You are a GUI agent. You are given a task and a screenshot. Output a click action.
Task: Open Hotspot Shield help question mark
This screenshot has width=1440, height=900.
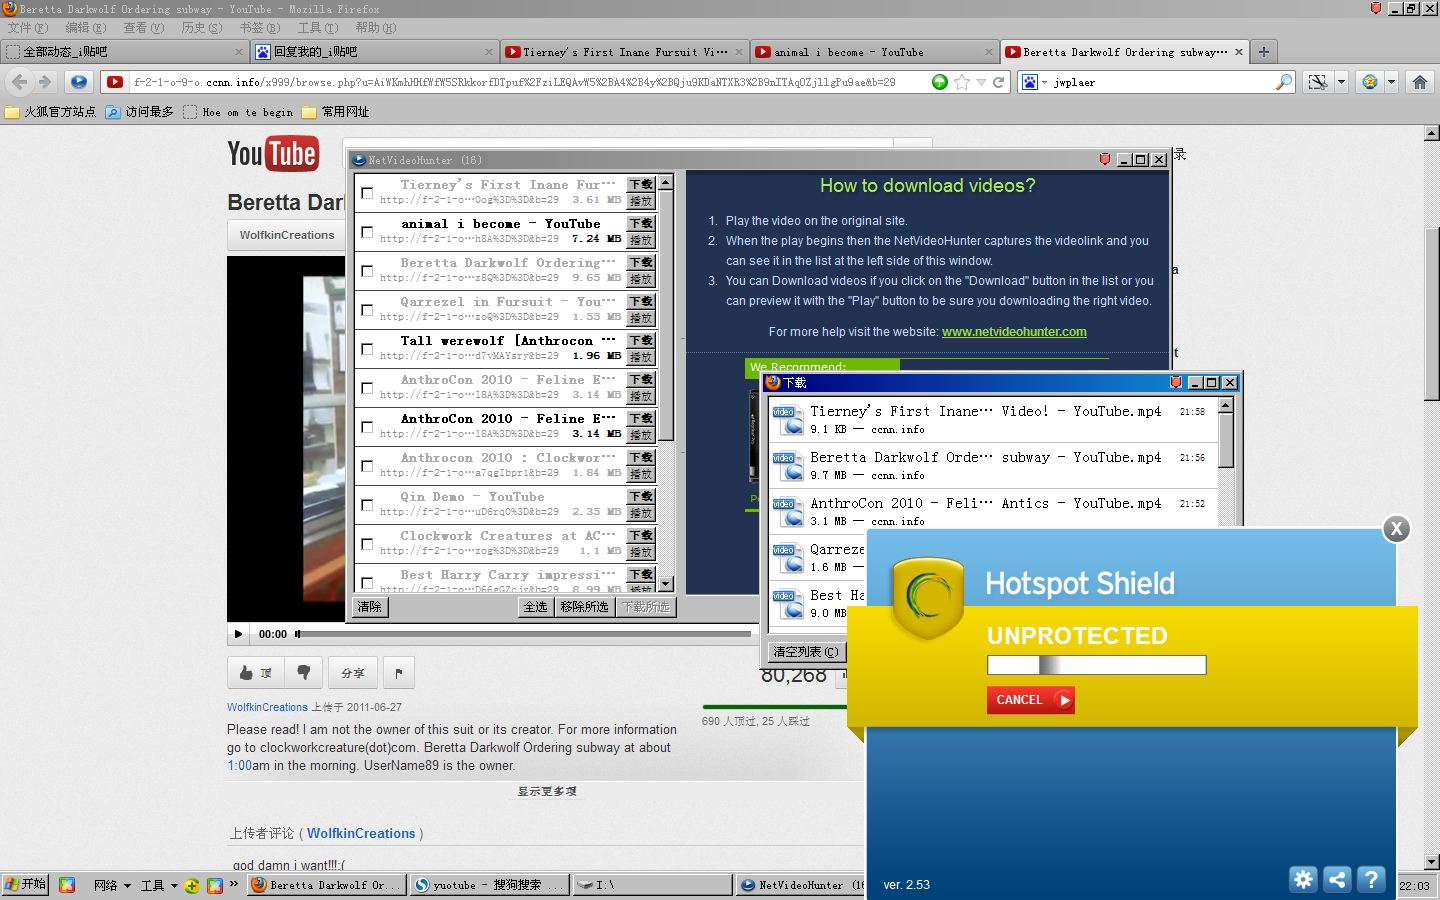coord(1371,879)
